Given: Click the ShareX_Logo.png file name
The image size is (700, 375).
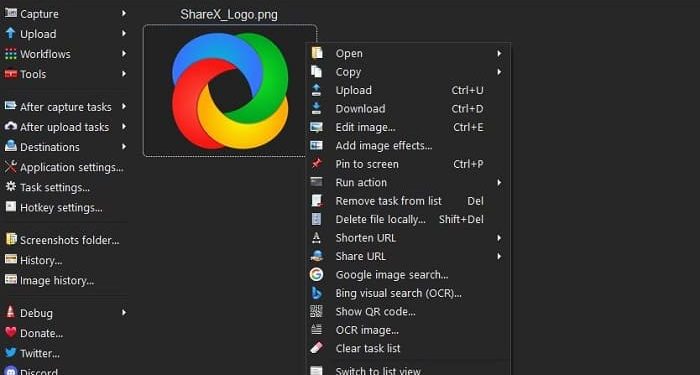Looking at the screenshot, I should 229,15.
